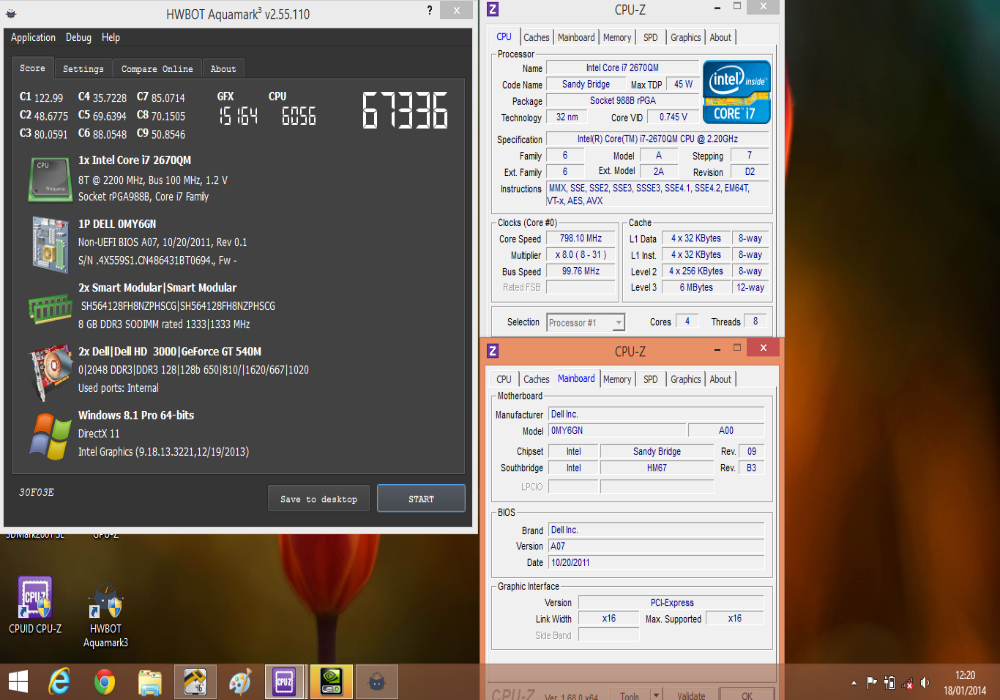Click the Tools button in CPU-Z
1000x700 pixels.
coord(629,694)
